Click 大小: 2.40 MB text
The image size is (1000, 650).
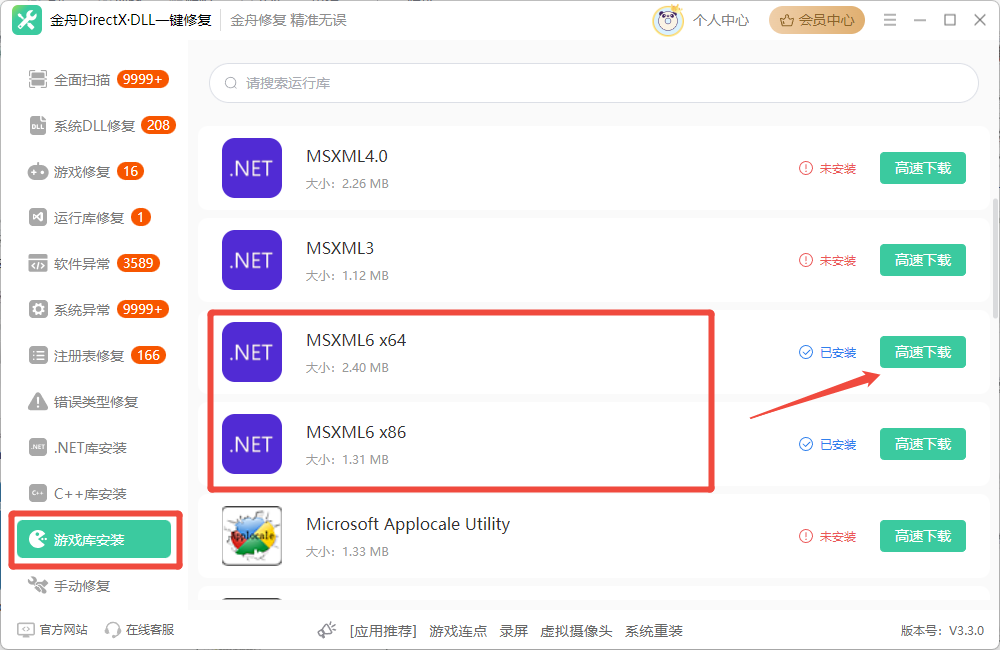pos(347,367)
